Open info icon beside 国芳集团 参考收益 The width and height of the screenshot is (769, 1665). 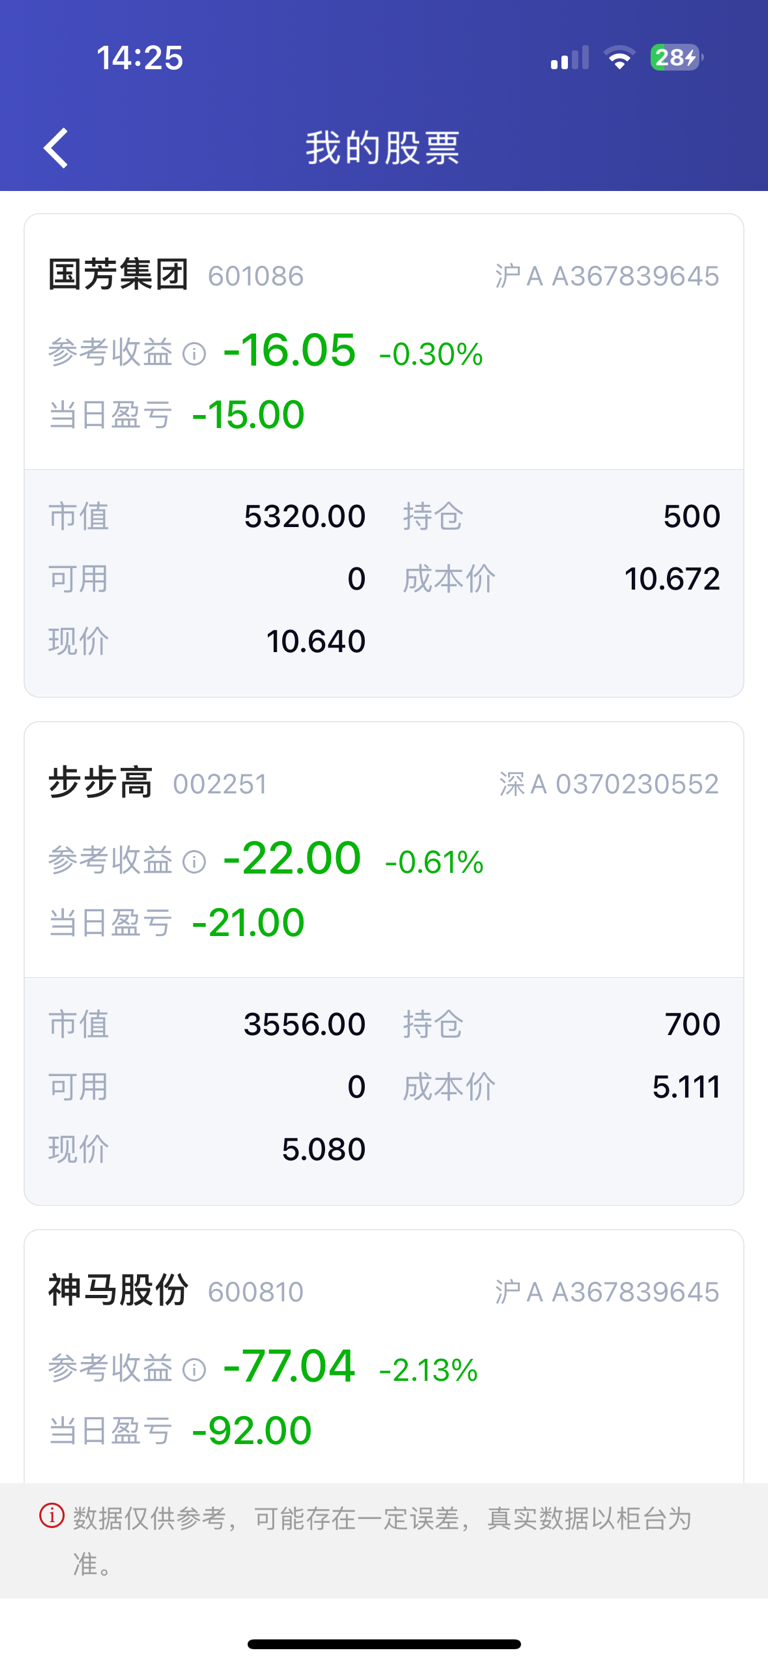click(195, 354)
